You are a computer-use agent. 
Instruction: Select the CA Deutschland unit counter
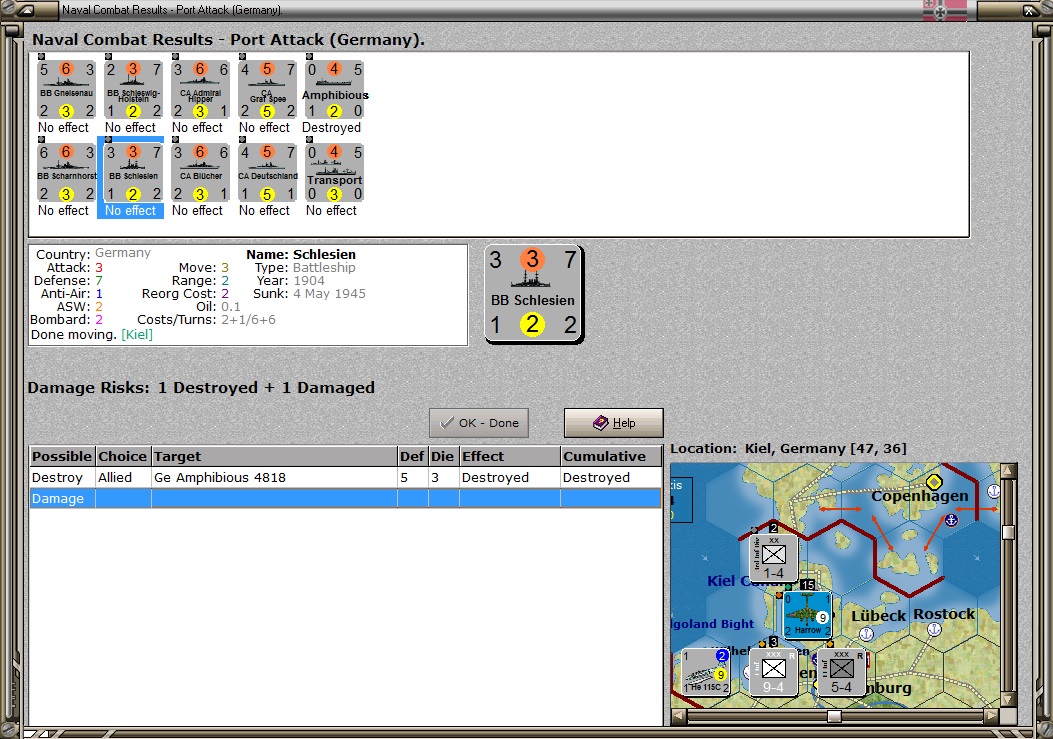click(267, 173)
